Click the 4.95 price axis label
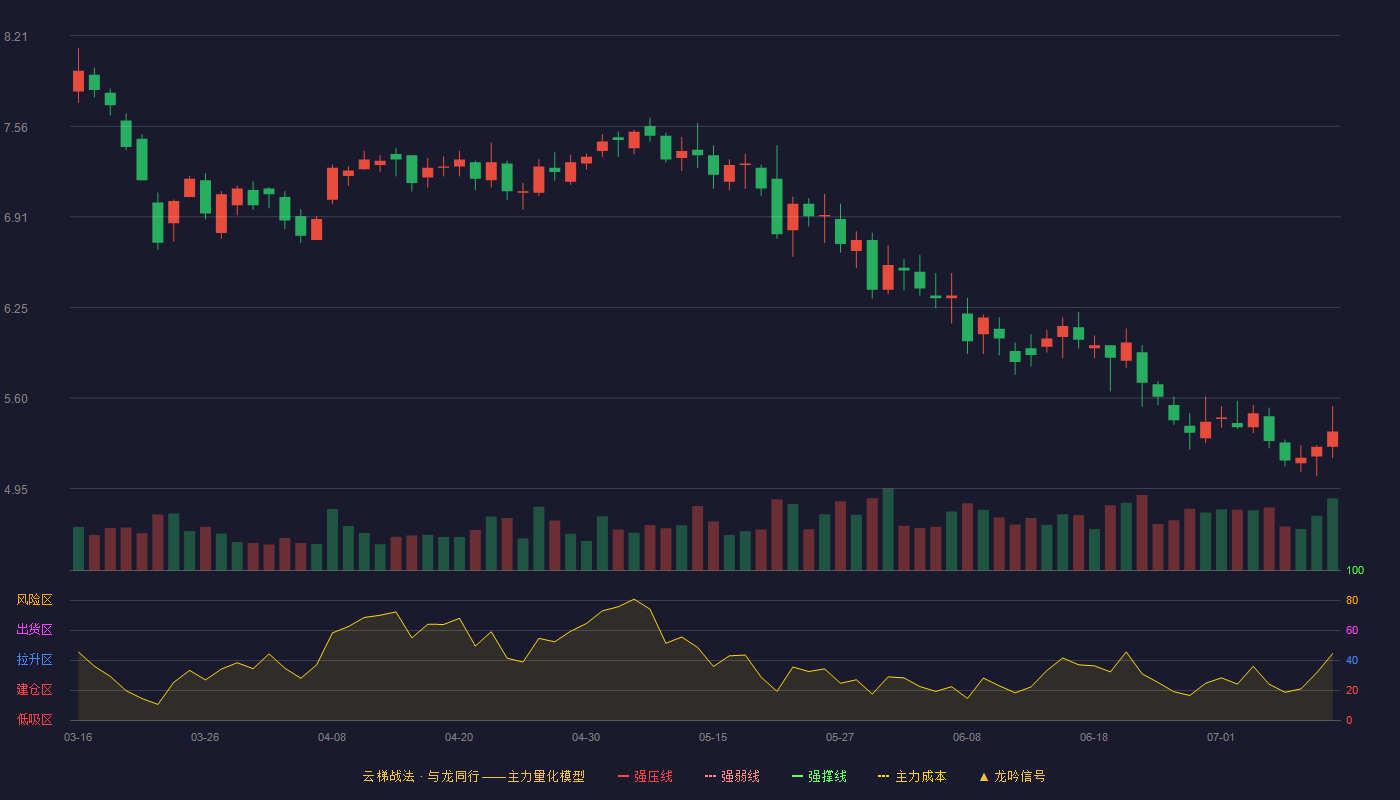Screen dimensions: 1400x800 [x=16, y=490]
